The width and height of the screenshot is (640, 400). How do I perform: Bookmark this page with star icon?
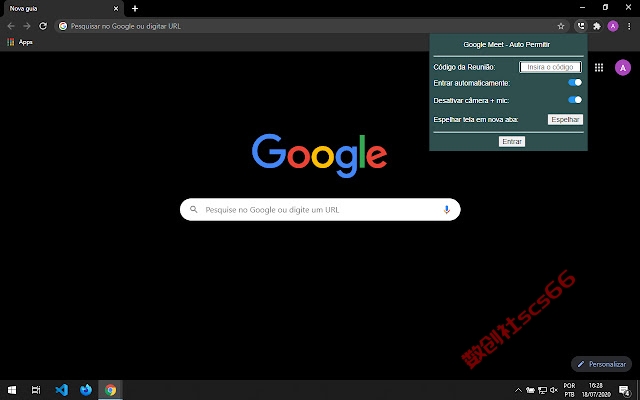[561, 26]
